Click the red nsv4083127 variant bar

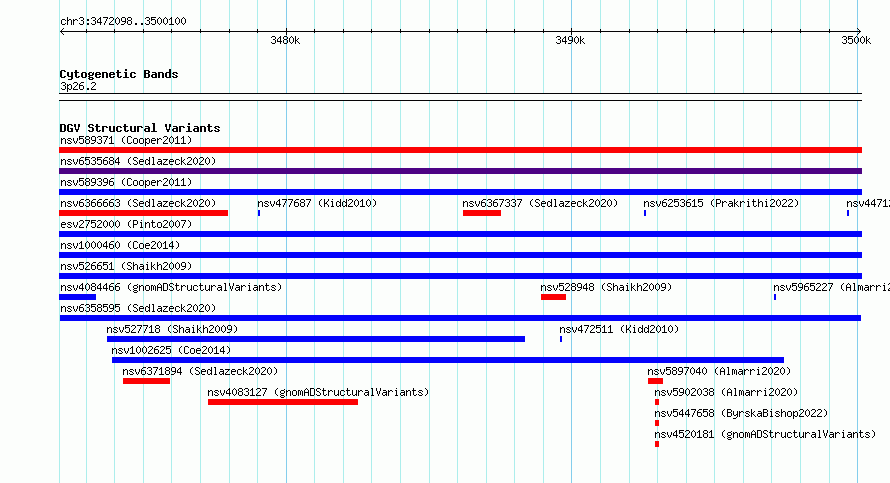(283, 402)
